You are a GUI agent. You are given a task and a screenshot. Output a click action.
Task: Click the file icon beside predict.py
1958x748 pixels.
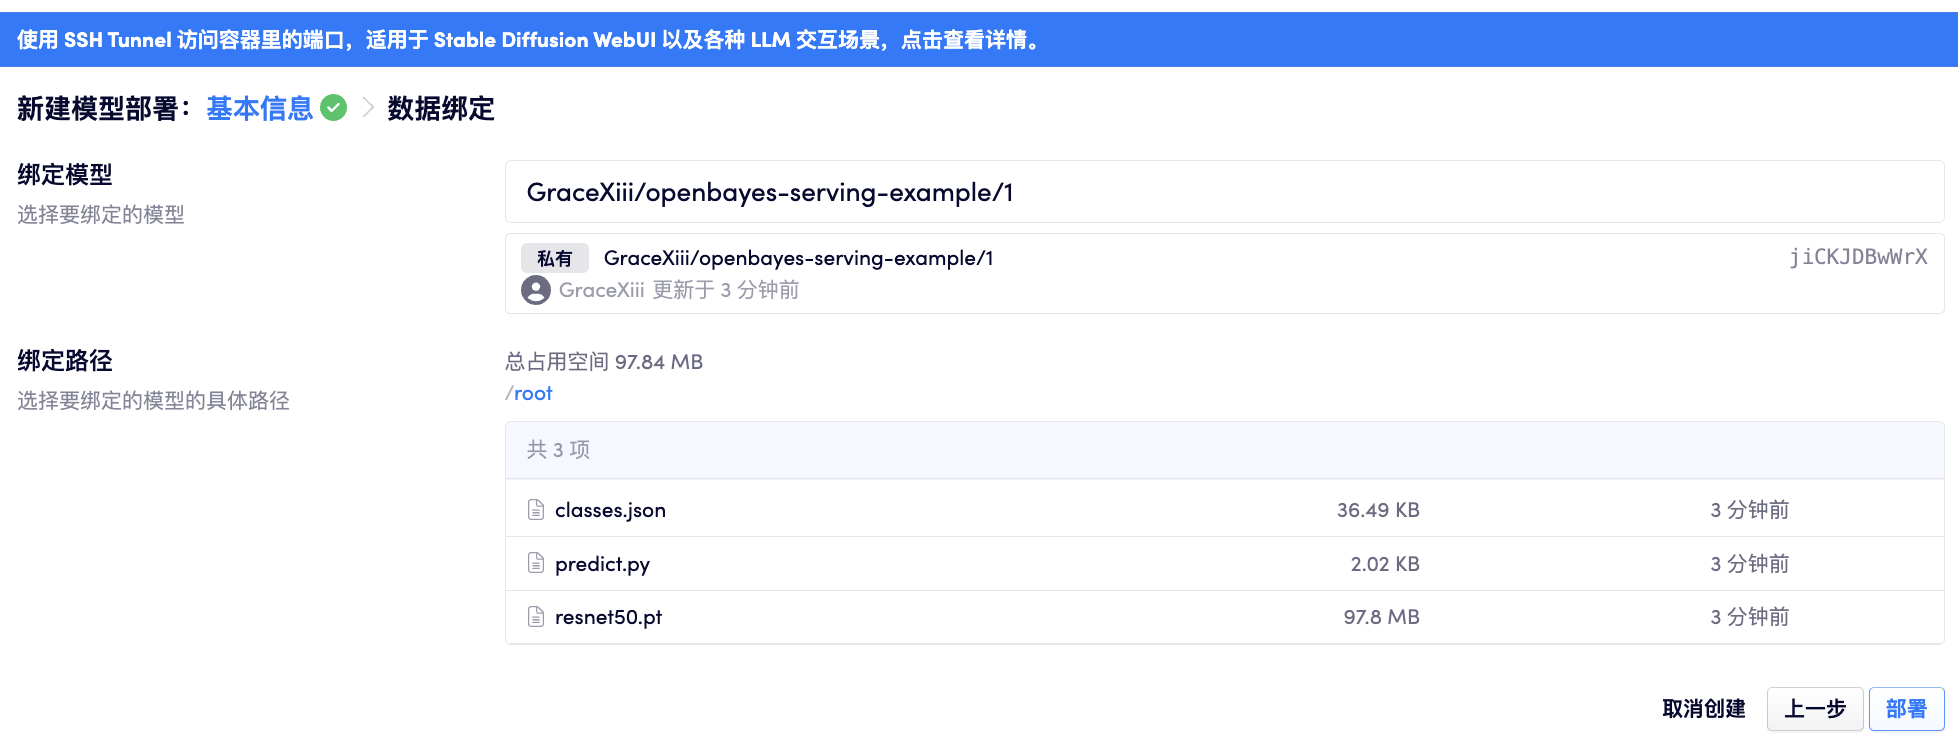[x=536, y=563]
